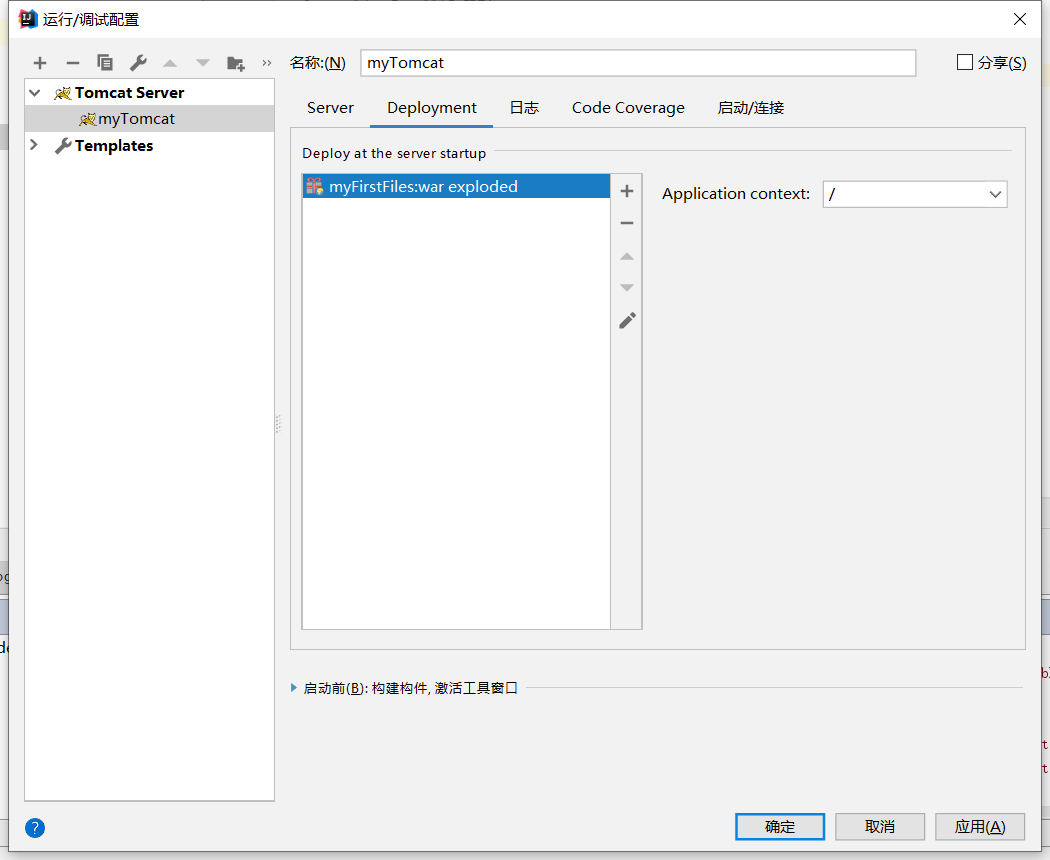1050x860 pixels.
Task: Click the Tomcat Server label
Action: [x=129, y=92]
